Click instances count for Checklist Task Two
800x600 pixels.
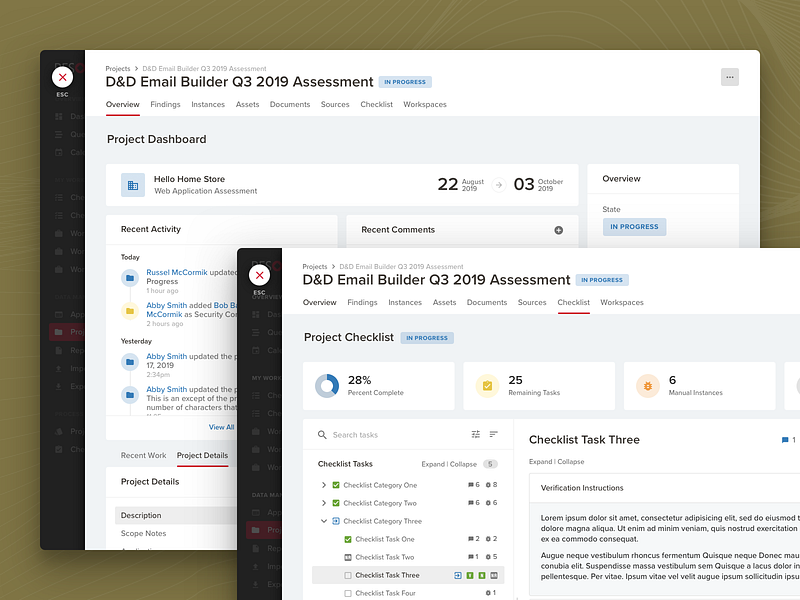pyautogui.click(x=491, y=557)
